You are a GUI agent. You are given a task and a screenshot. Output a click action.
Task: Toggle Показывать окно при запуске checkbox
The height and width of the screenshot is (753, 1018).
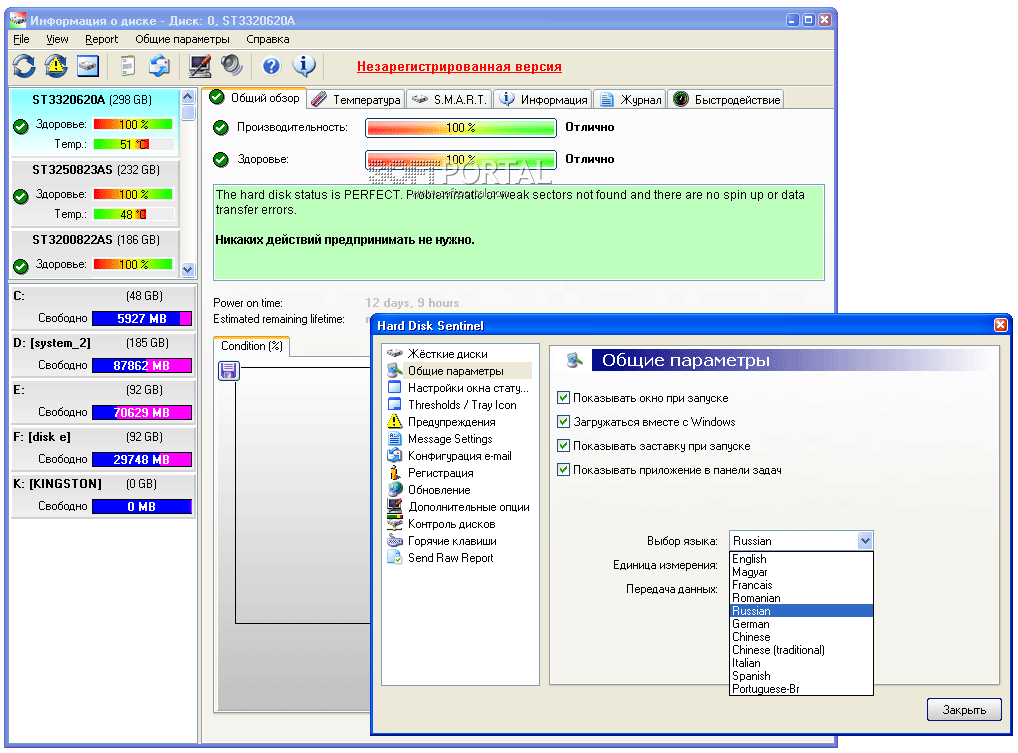point(564,398)
